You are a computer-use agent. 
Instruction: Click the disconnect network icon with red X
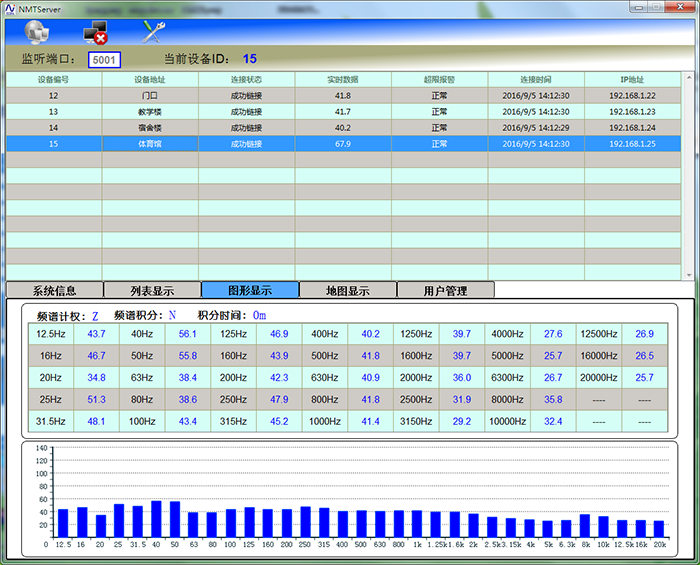click(x=94, y=31)
